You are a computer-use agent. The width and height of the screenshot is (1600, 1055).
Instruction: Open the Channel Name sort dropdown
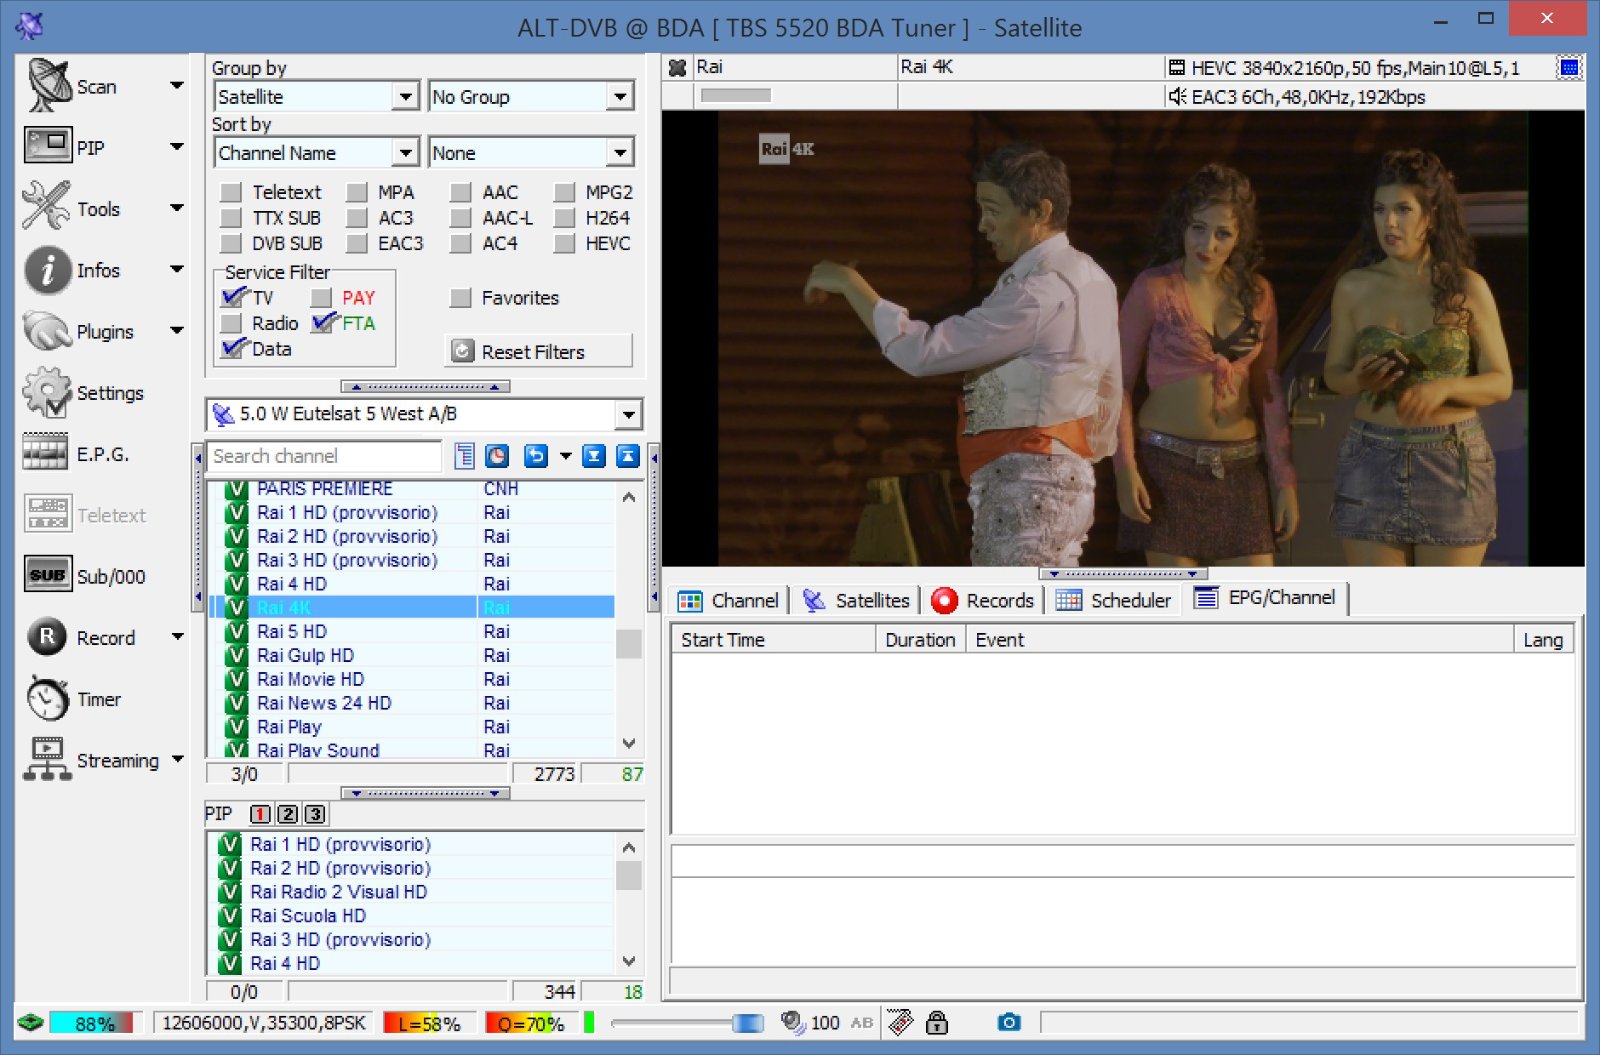click(405, 153)
